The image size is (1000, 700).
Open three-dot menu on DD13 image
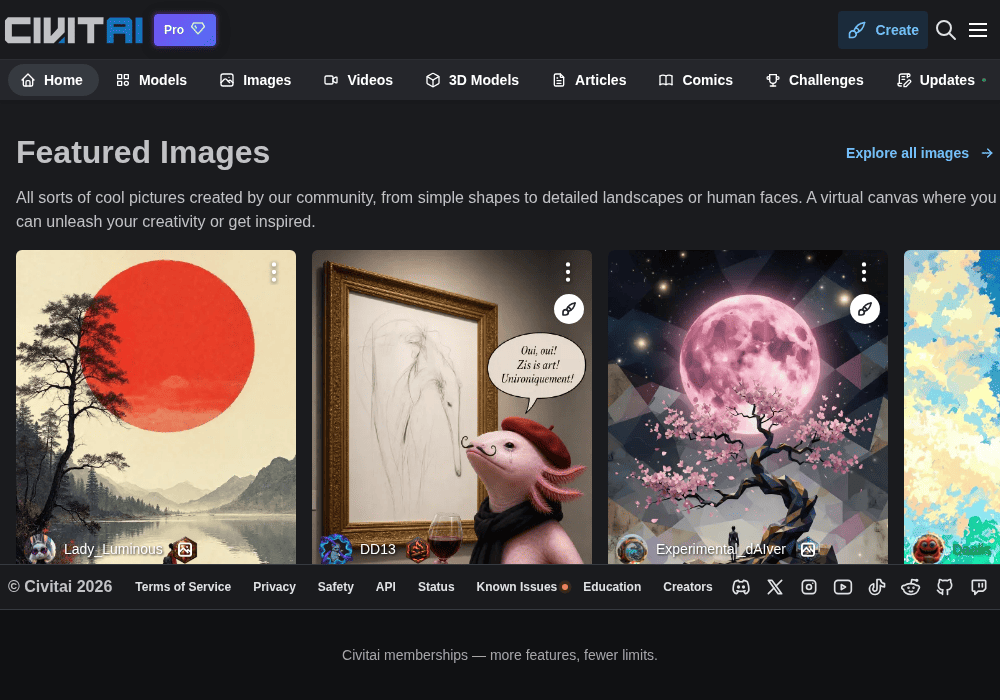coord(568,272)
